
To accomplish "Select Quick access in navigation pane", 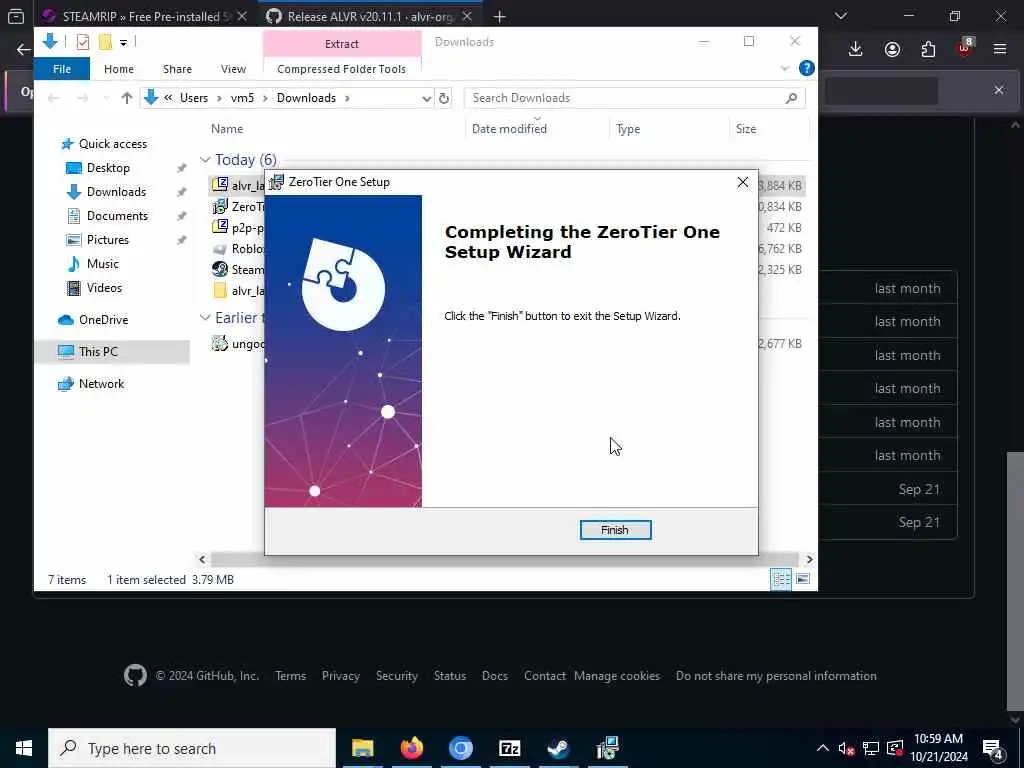I will coord(112,144).
